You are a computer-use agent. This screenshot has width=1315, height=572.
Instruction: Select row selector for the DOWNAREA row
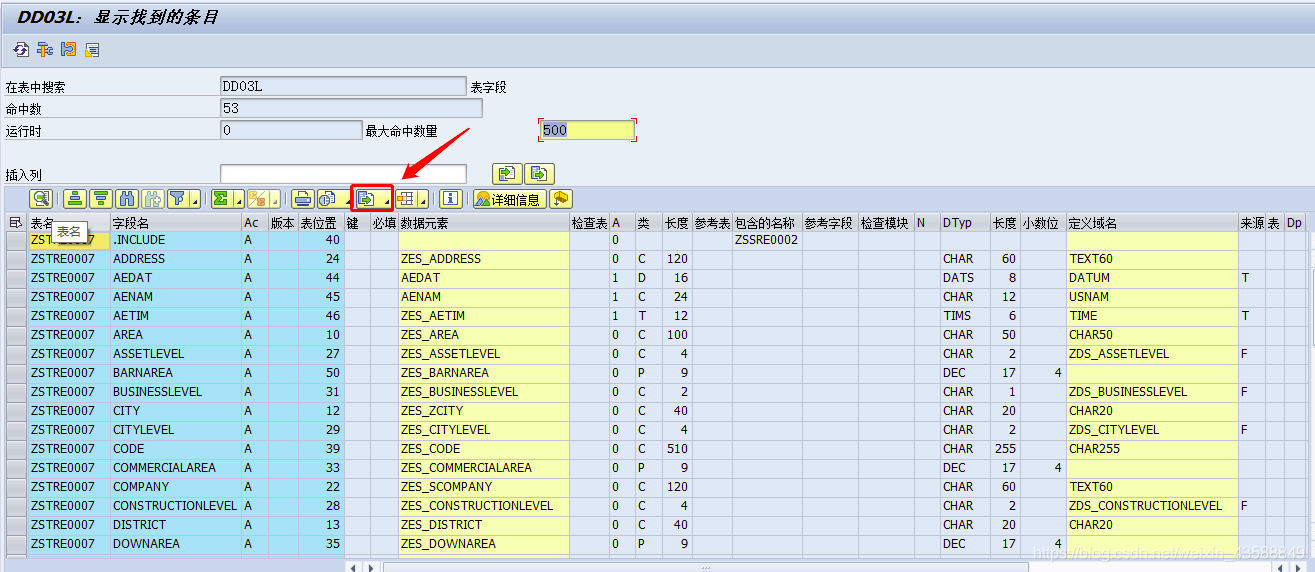tap(16, 544)
